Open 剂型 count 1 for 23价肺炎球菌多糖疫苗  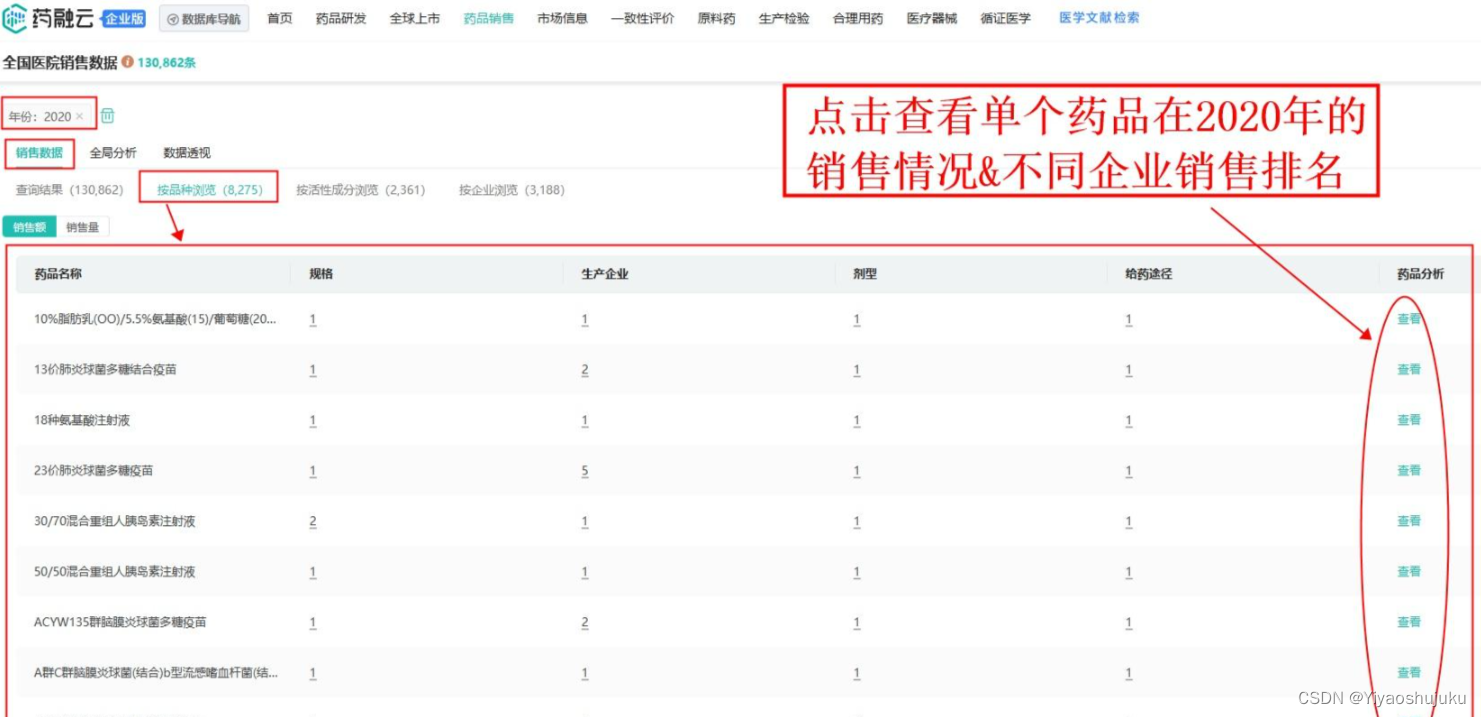pos(857,471)
